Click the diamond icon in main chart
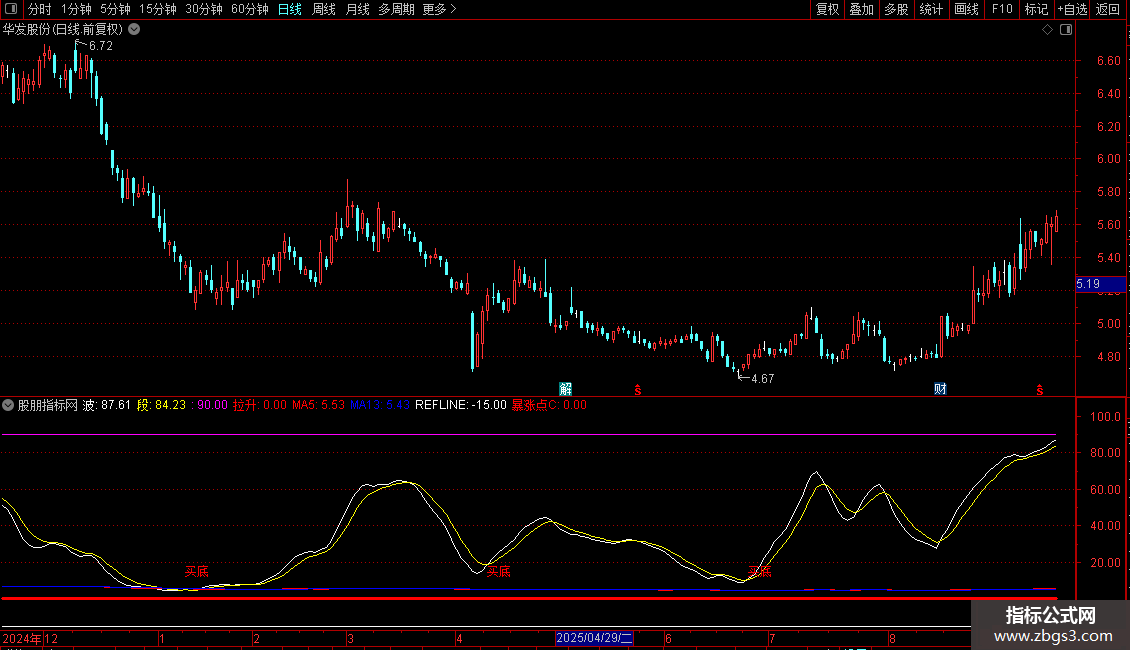Screen dimensions: 1130x650 tap(1048, 30)
